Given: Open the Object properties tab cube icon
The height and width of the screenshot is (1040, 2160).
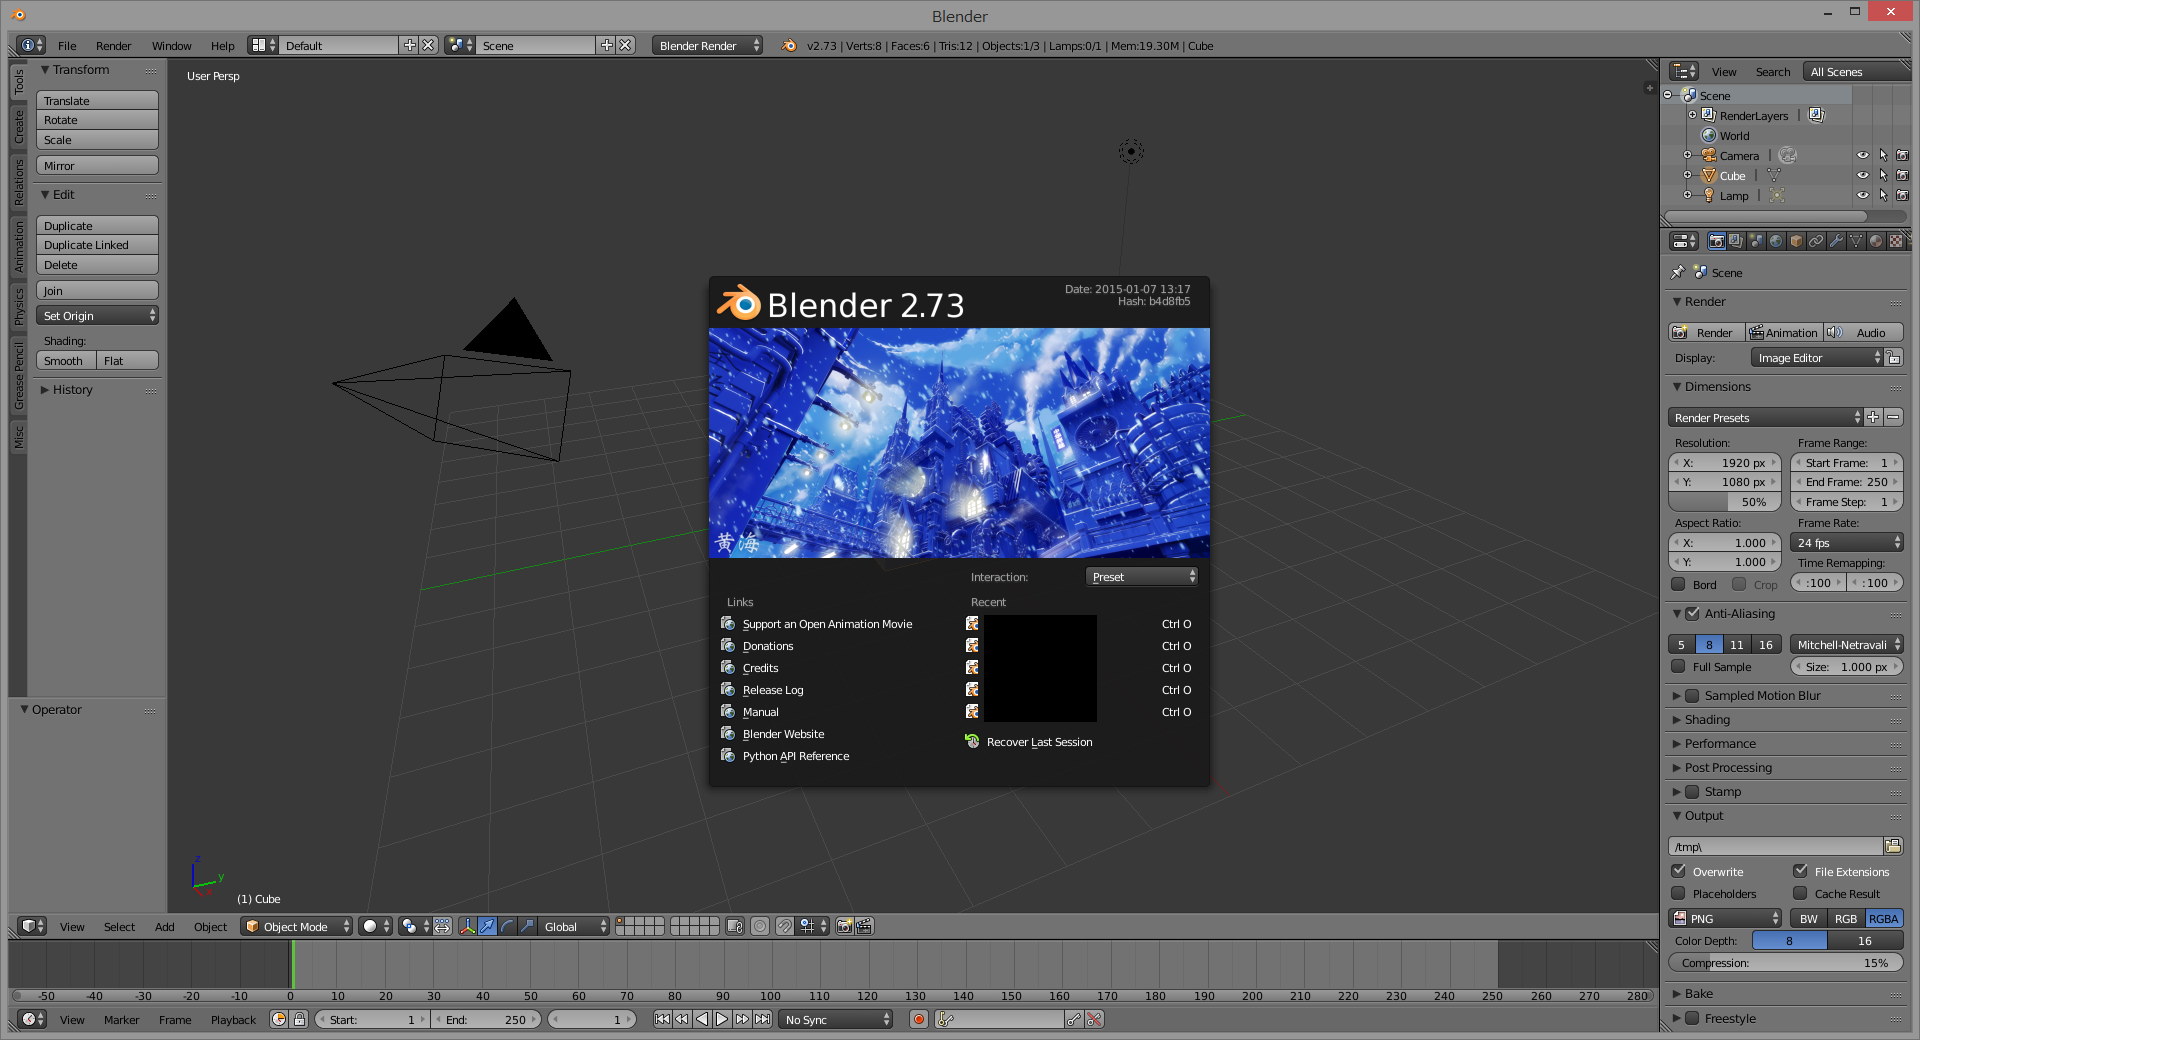Looking at the screenshot, I should 1796,241.
